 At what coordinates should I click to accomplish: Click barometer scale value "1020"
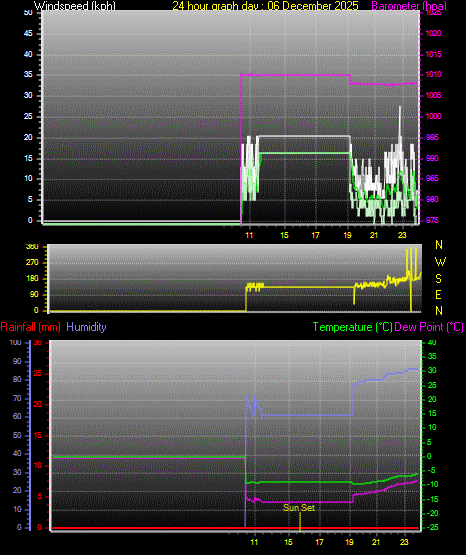coord(433,33)
